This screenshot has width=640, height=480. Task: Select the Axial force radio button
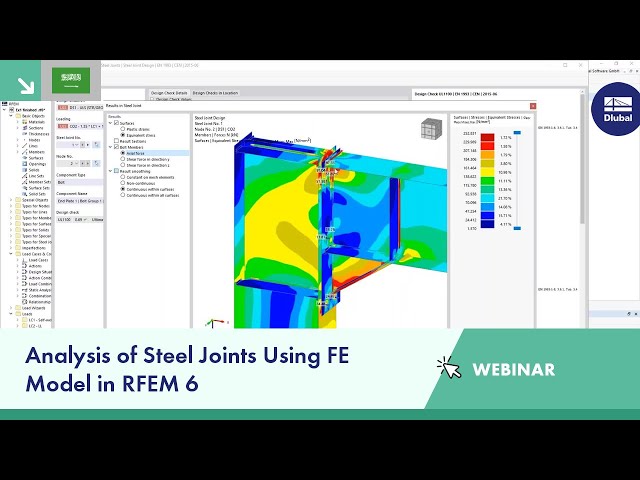pyautogui.click(x=122, y=153)
